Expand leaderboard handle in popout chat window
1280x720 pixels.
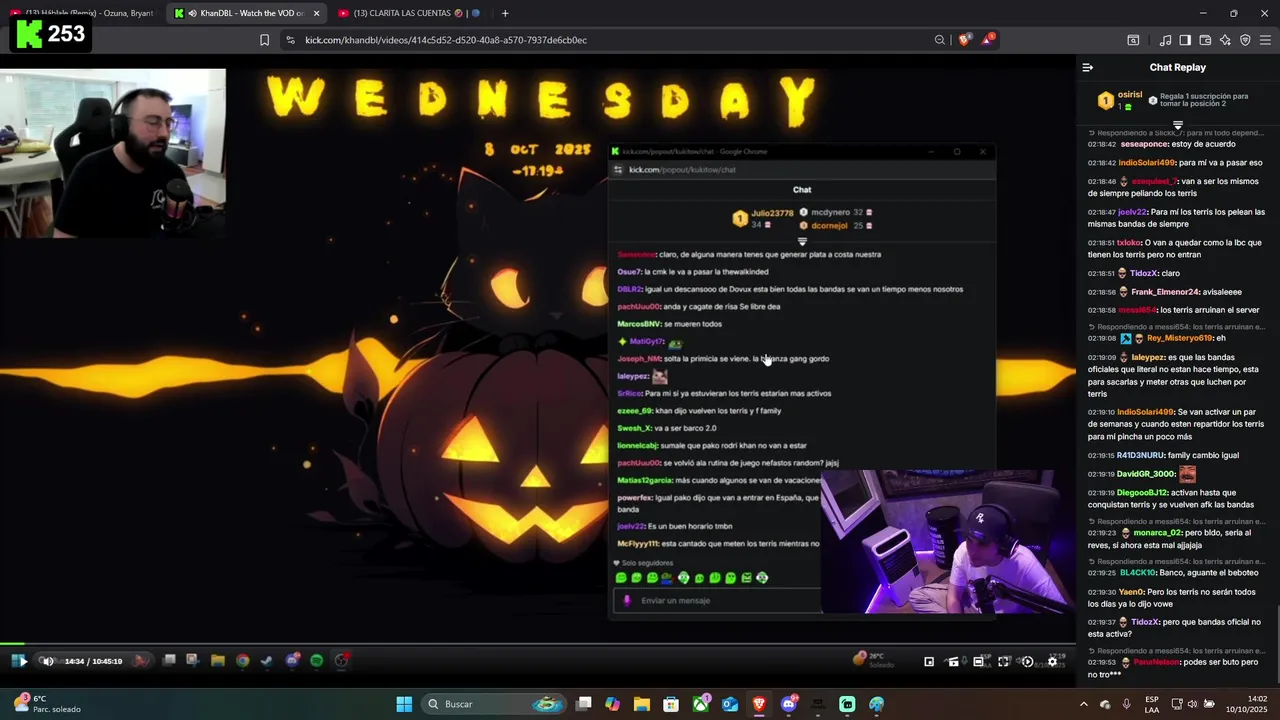pos(802,241)
